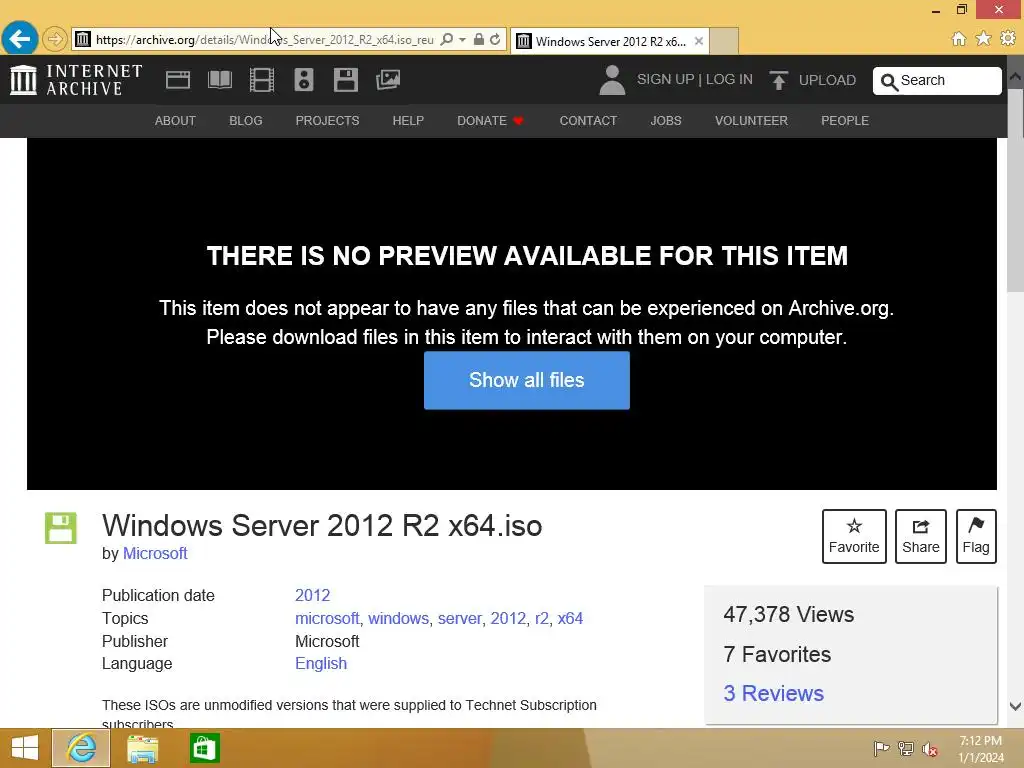Go to the browser Home icon

pos(959,39)
